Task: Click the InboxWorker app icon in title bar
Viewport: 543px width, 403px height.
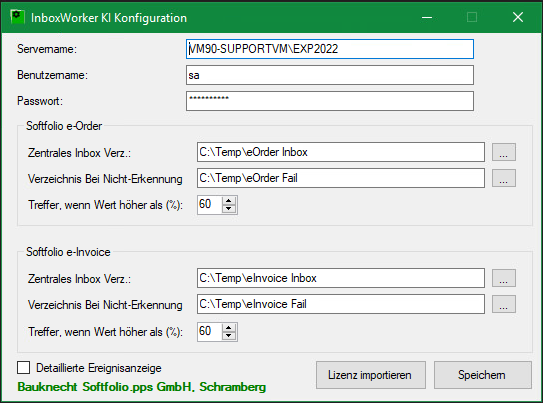Action: click(x=17, y=17)
